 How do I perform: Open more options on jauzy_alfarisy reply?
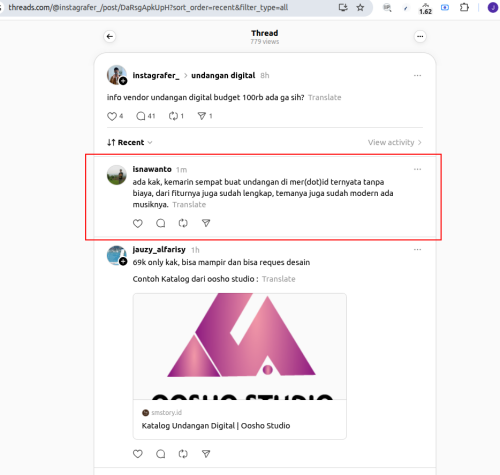pos(417,250)
